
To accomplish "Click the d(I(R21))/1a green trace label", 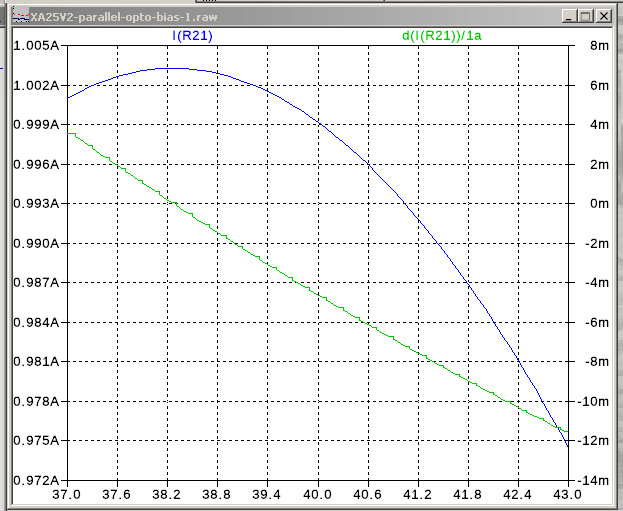I will (441, 36).
